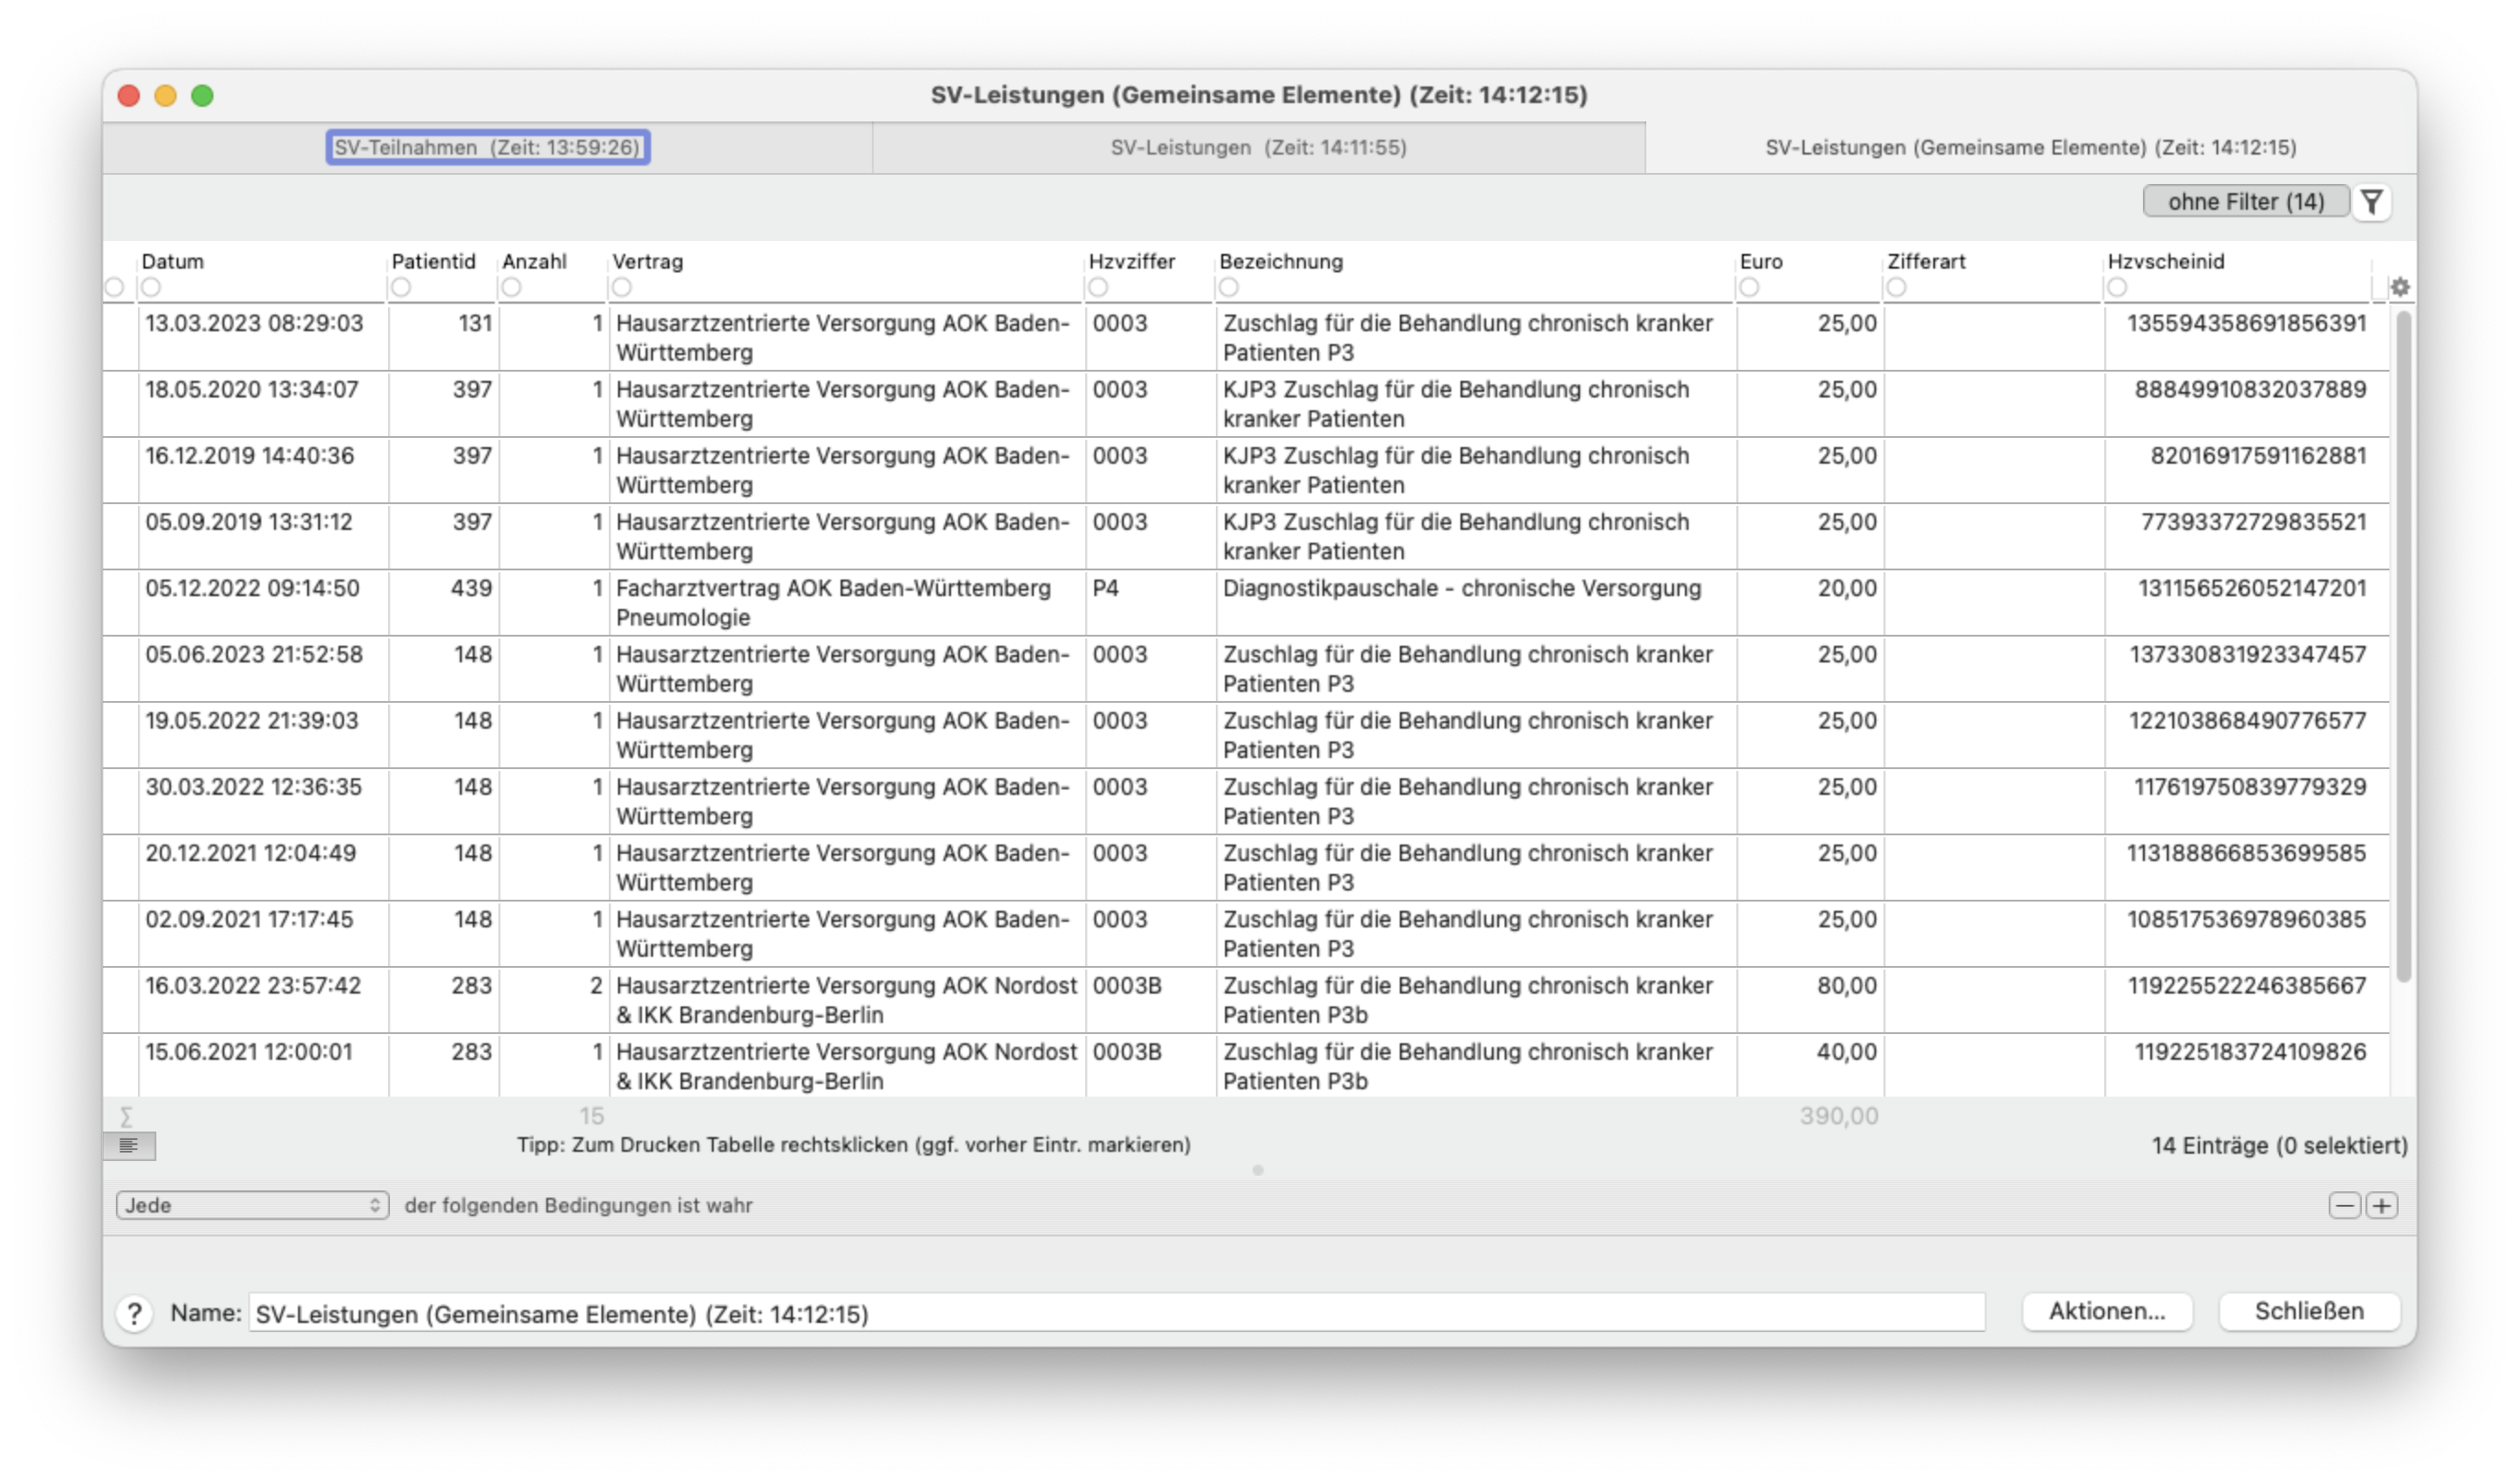2520x1483 pixels.
Task: Select row dated 16.03.2022 23:57:42
Action: [1245, 999]
